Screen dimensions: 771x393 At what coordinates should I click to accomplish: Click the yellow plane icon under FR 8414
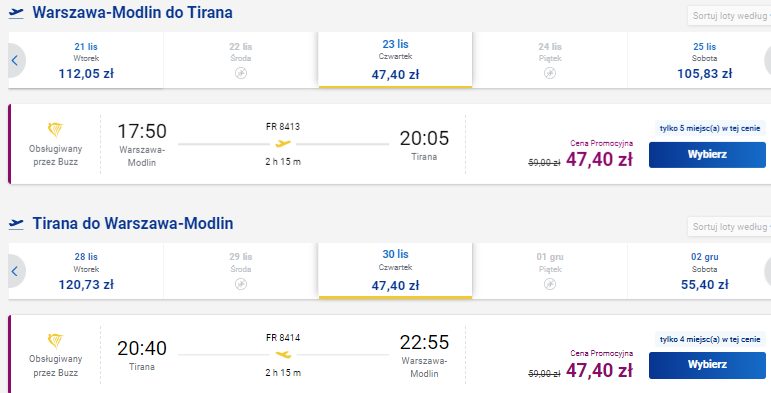pos(283,354)
